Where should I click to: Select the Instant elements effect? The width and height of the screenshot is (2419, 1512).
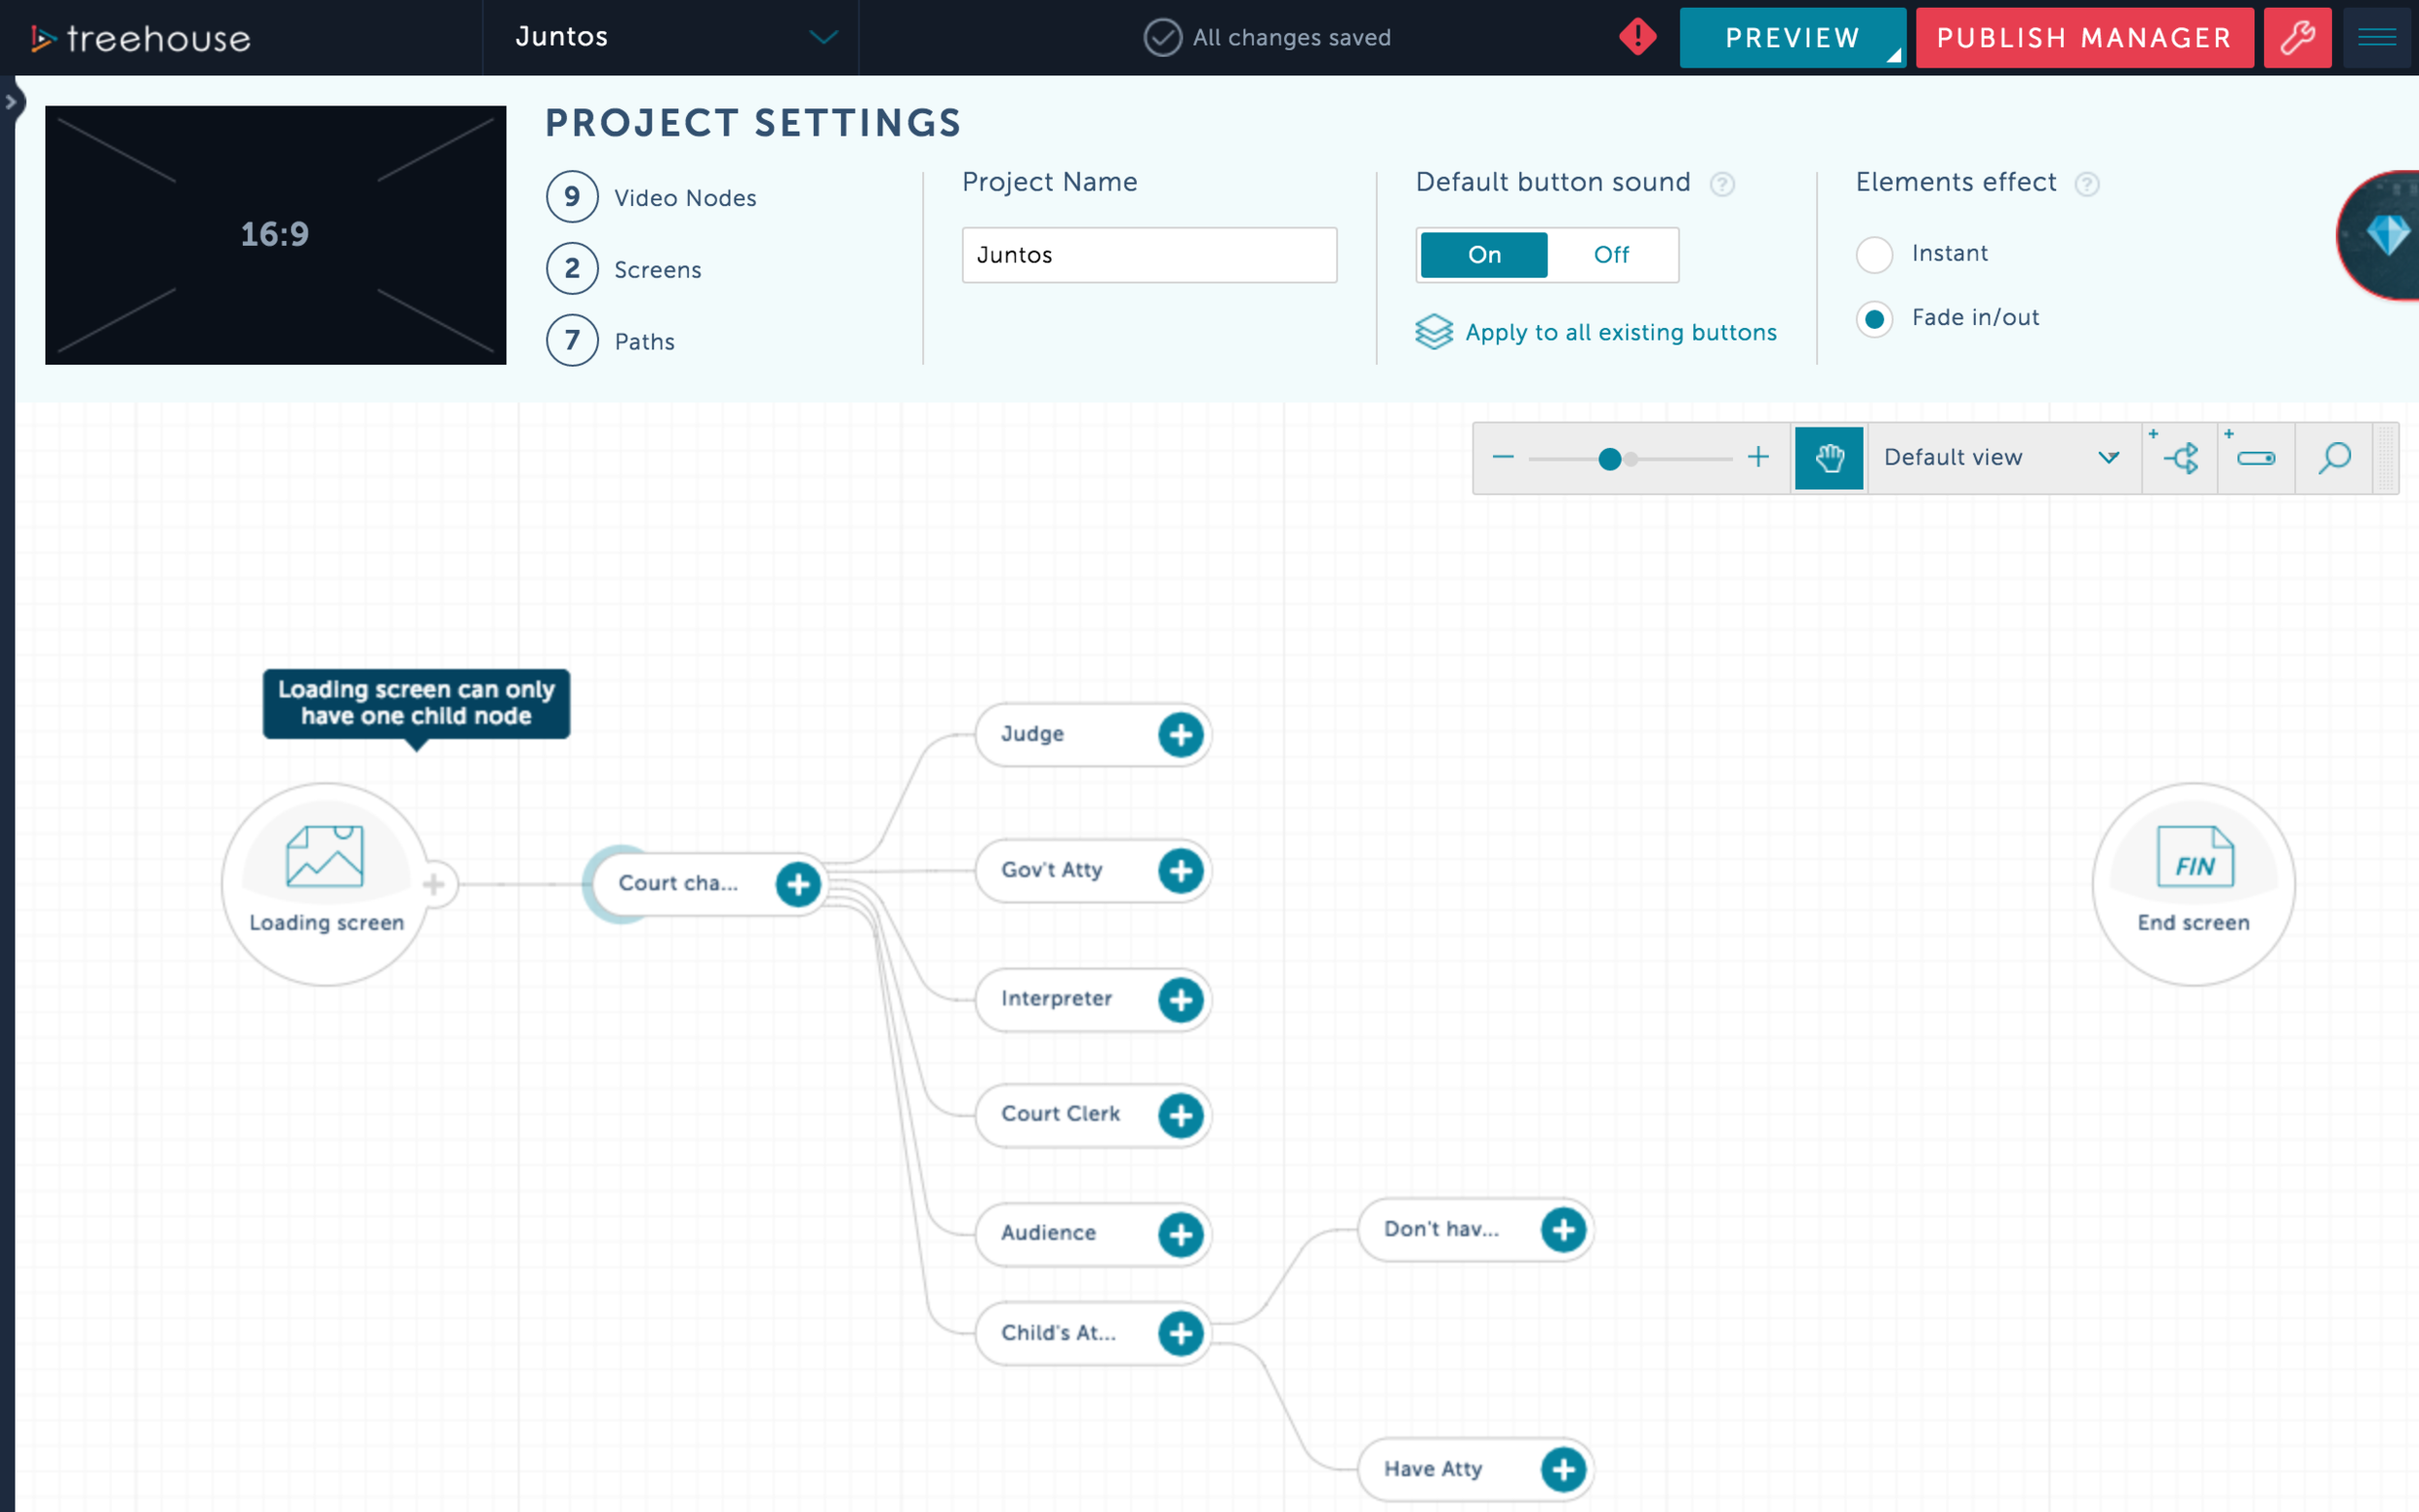(1874, 254)
